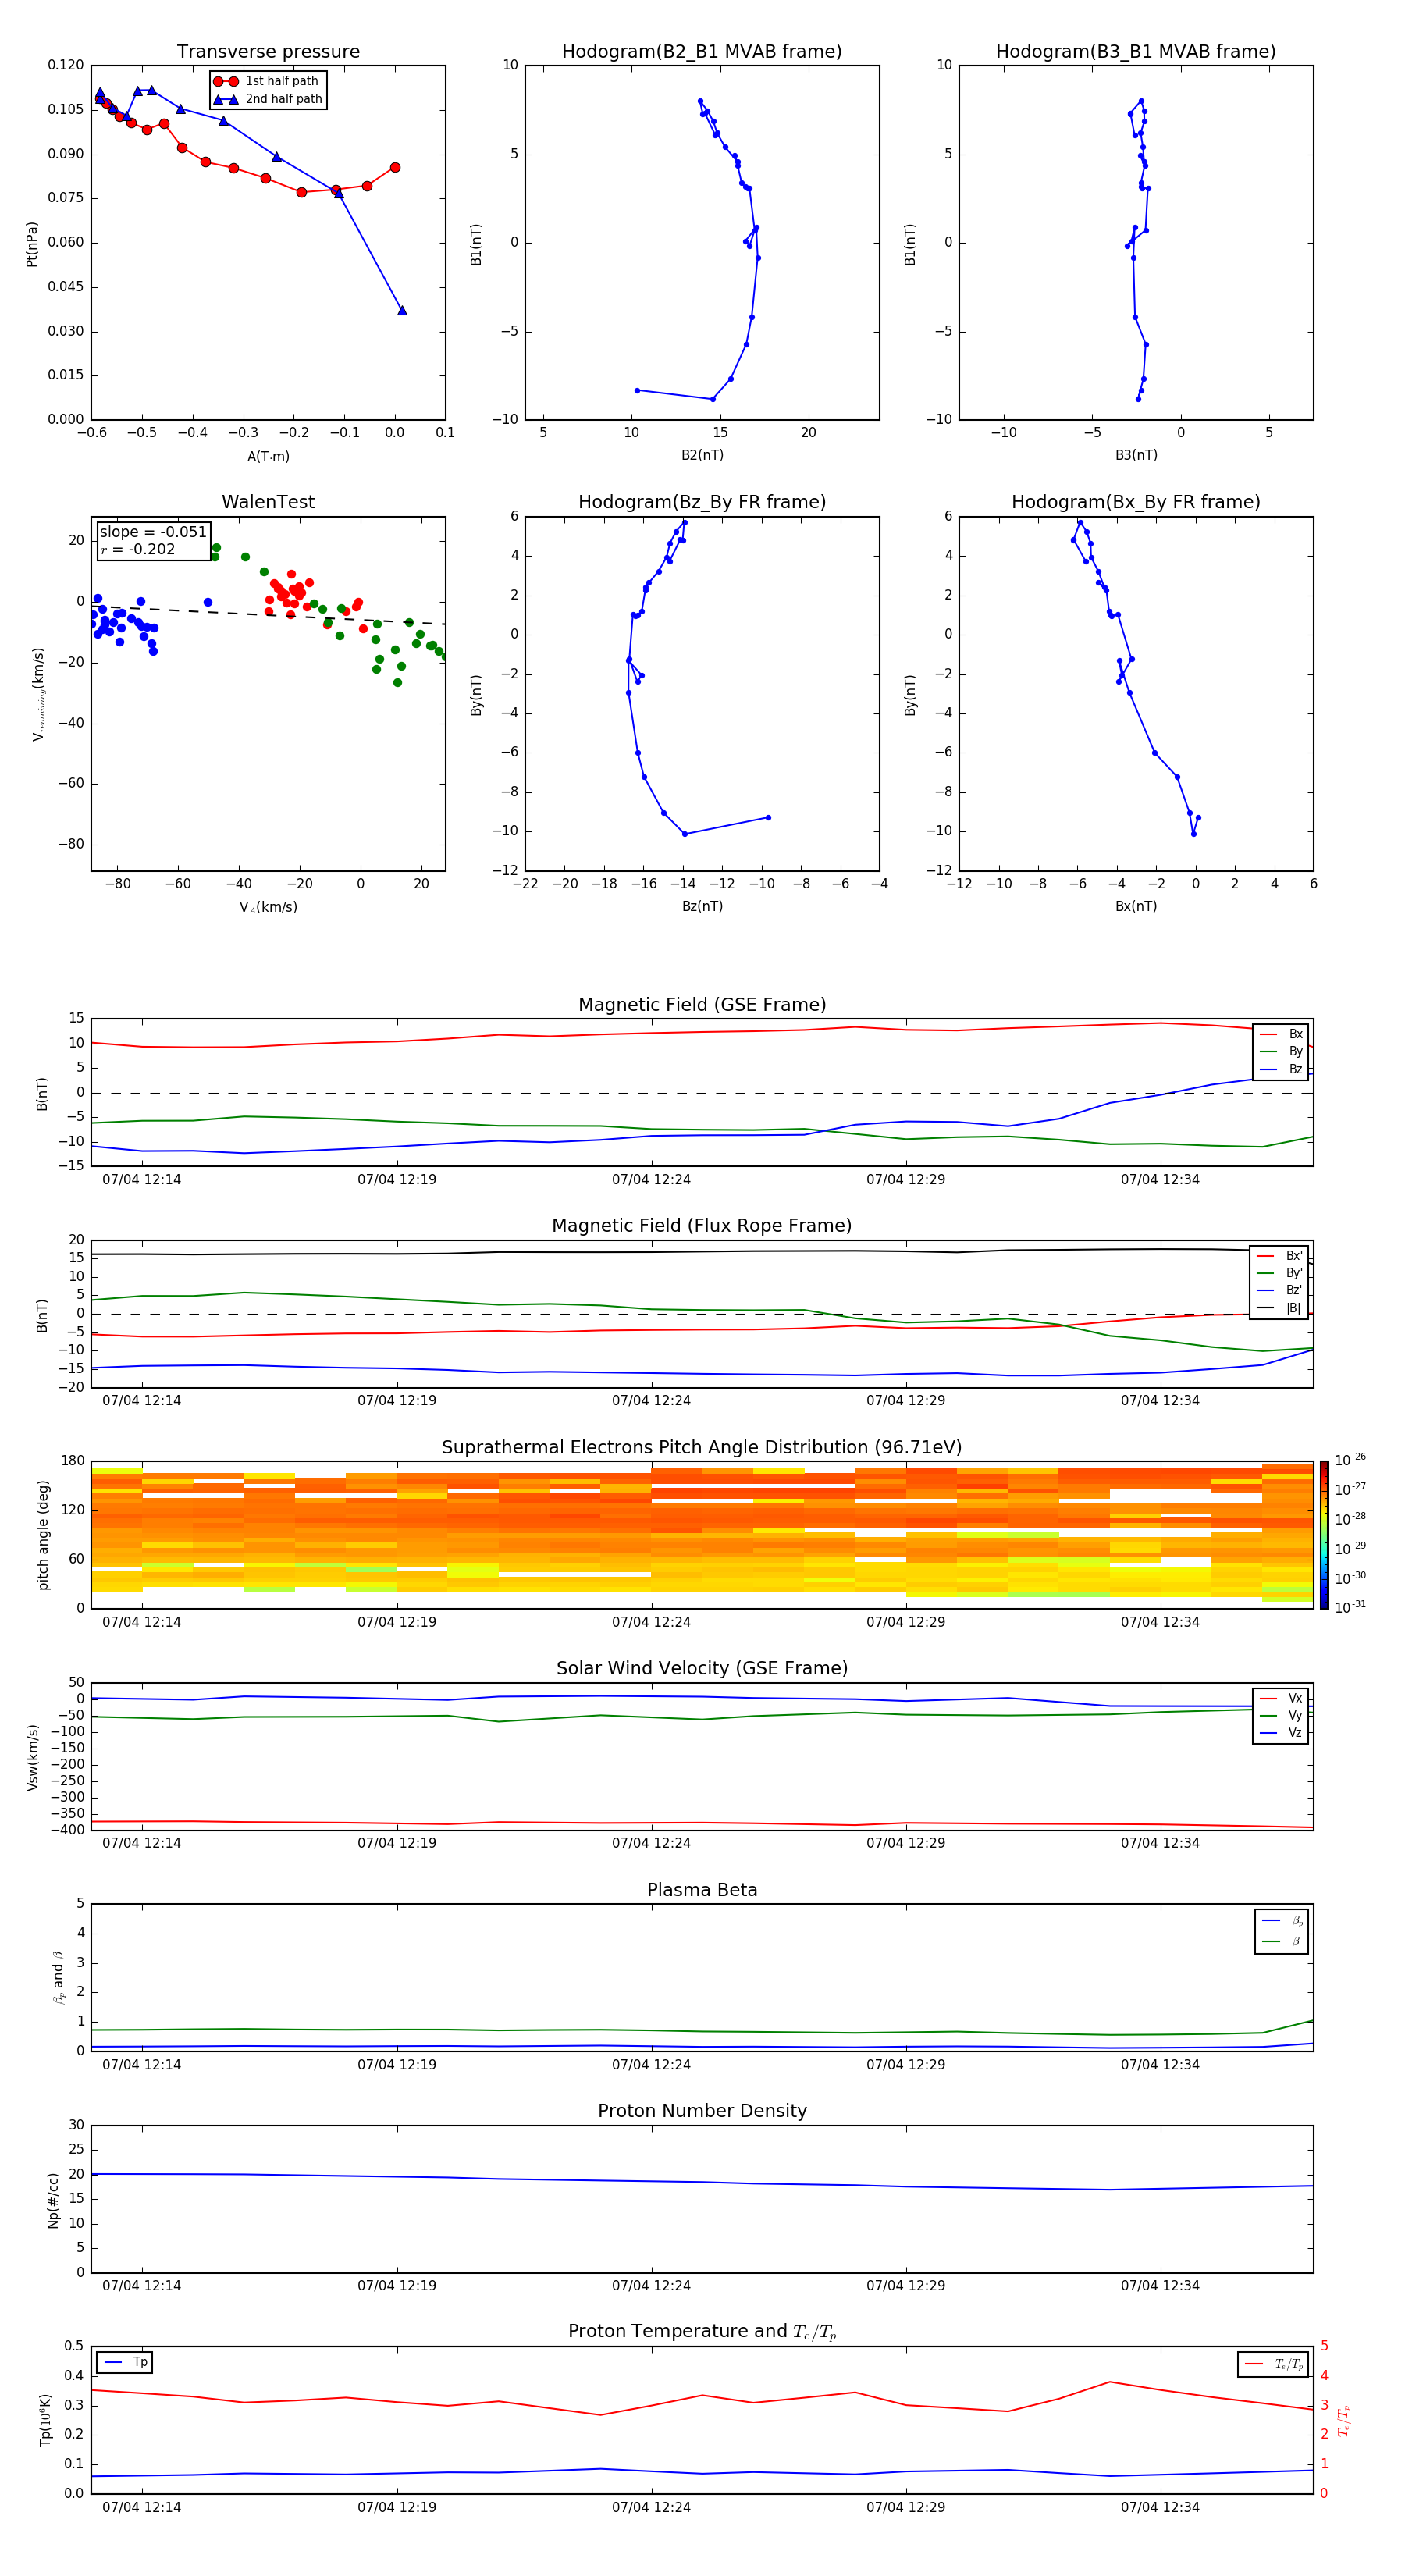Select the "2nd half path" legend entry
This screenshot has width=1405, height=2576.
point(267,99)
